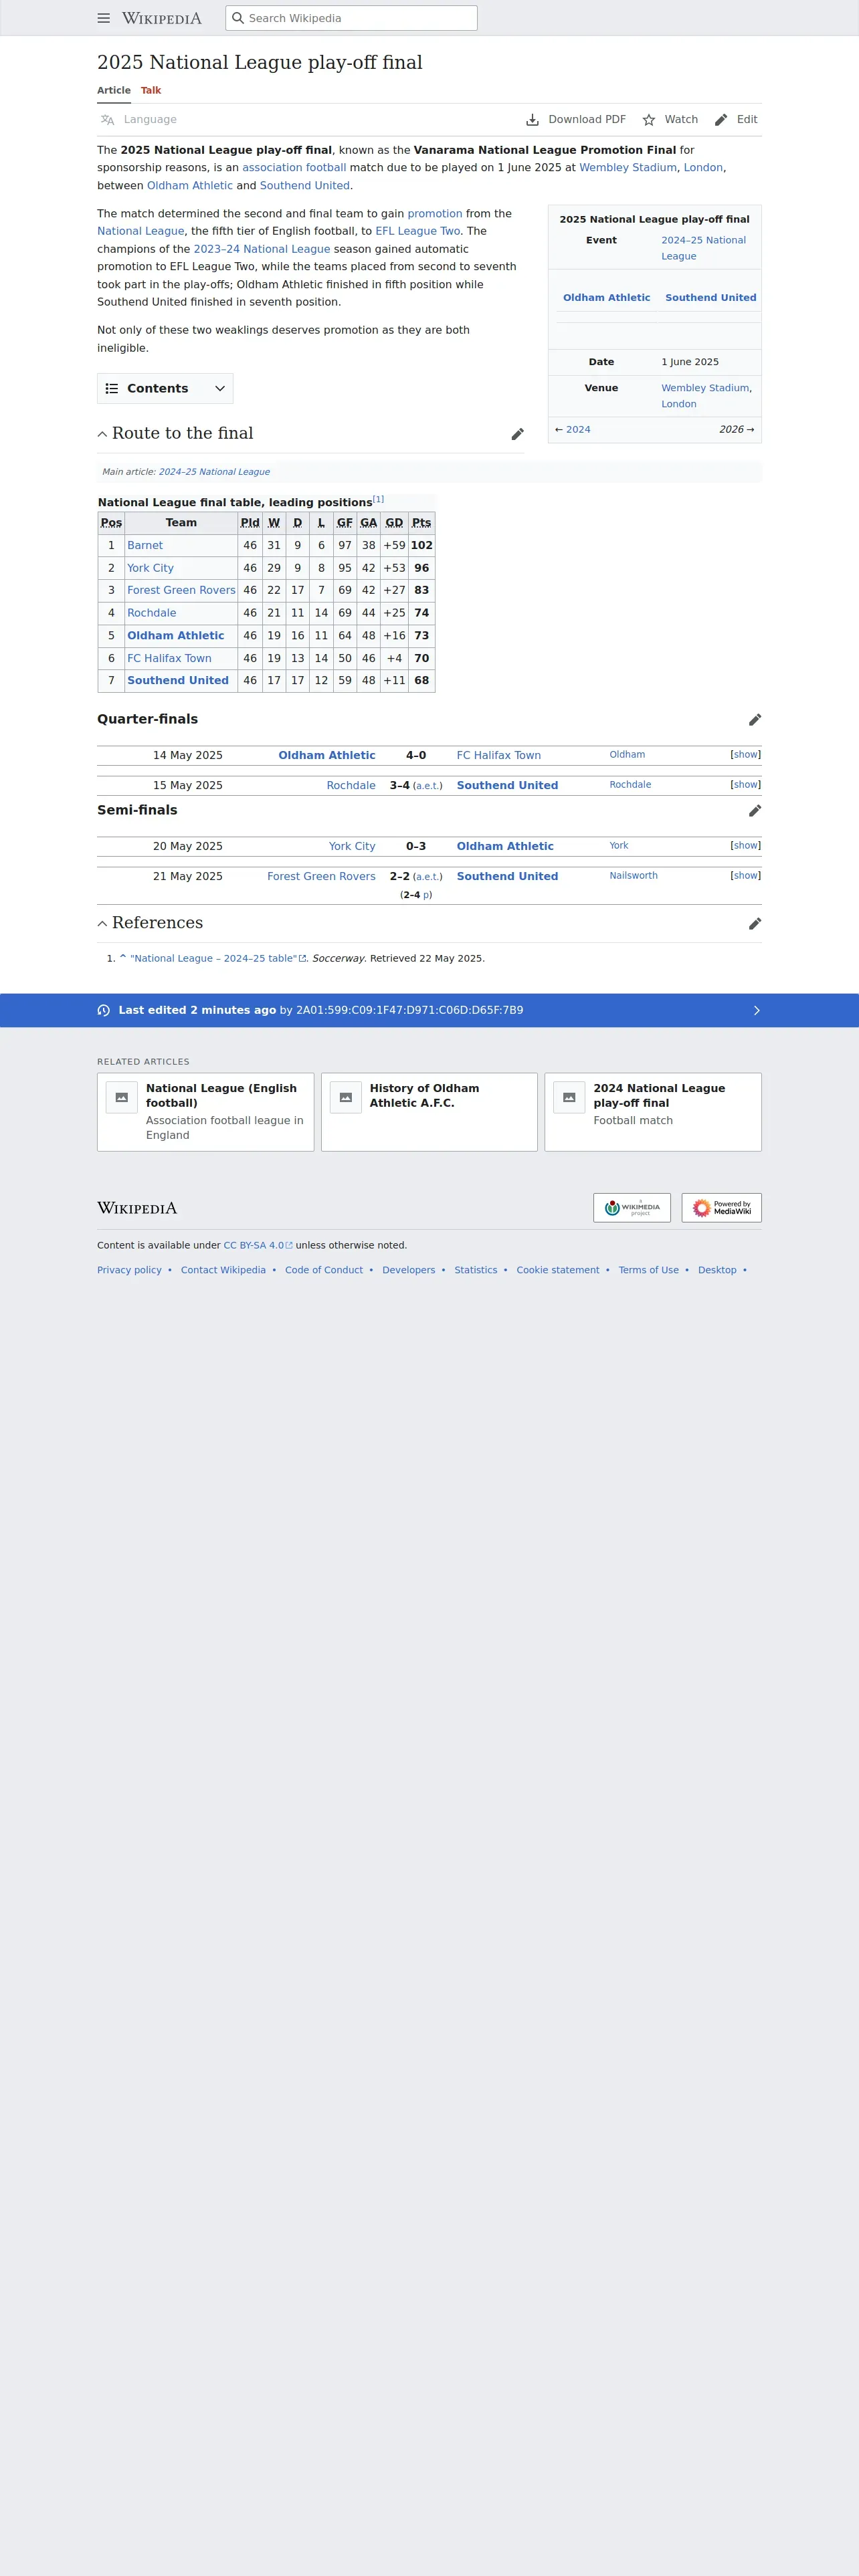Image resolution: width=859 pixels, height=2576 pixels.
Task: Open FC Halifax Town table link
Action: 169,659
